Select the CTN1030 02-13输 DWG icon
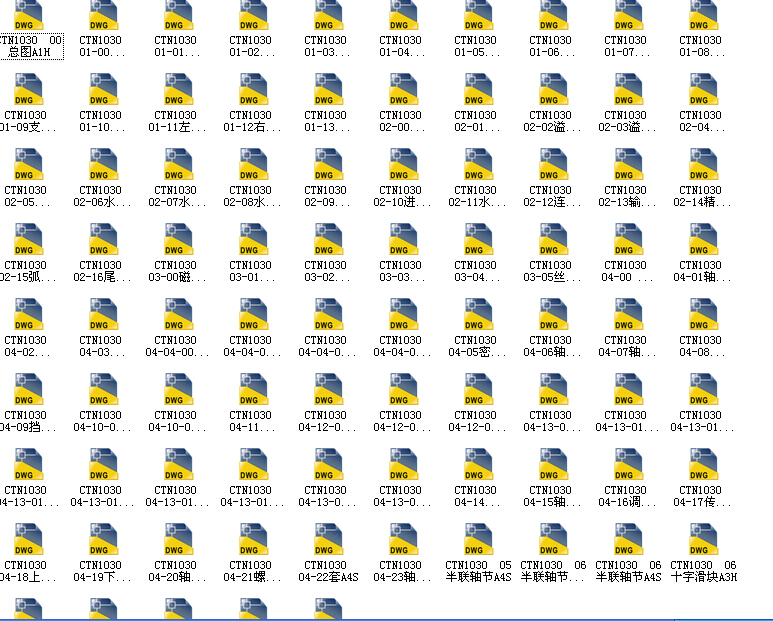 [628, 164]
